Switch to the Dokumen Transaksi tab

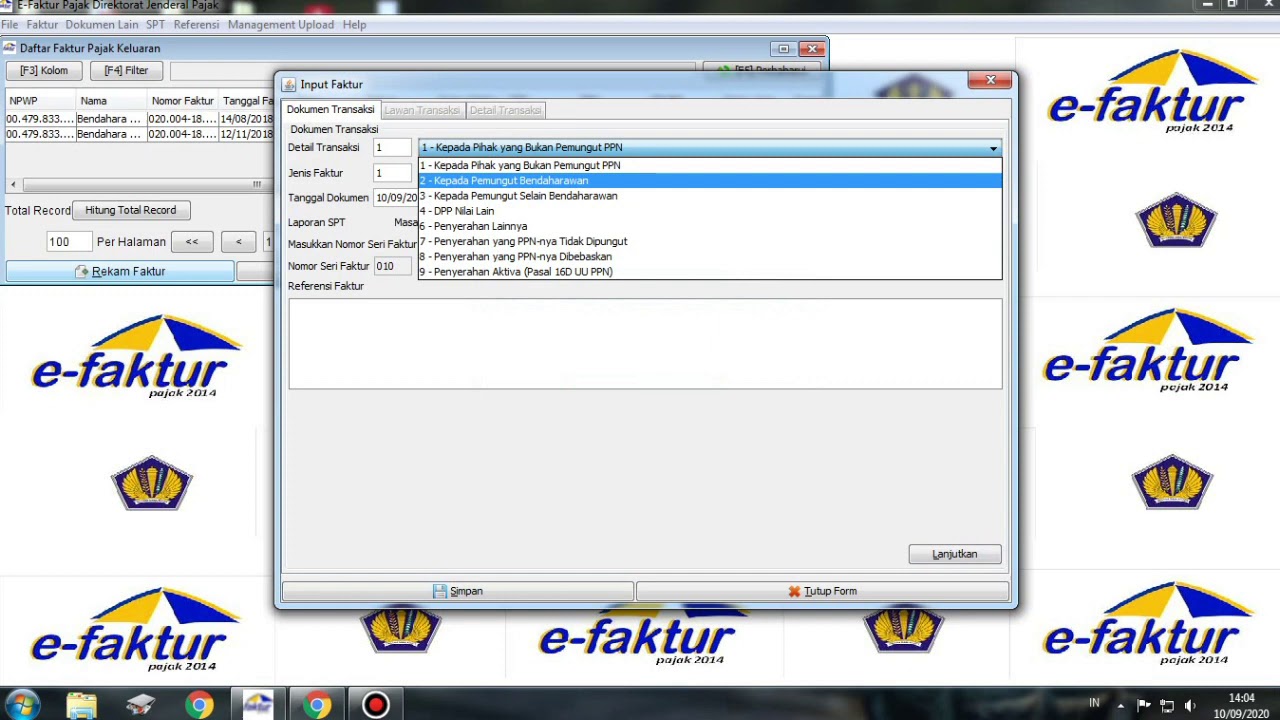coord(330,110)
